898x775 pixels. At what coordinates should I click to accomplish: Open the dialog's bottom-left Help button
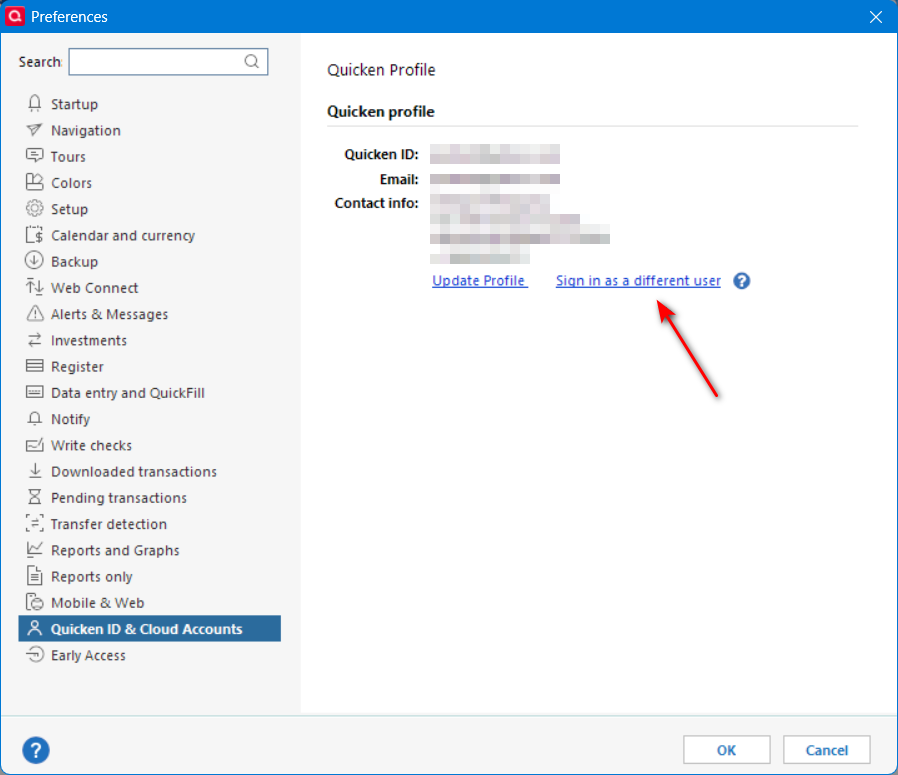coord(36,750)
